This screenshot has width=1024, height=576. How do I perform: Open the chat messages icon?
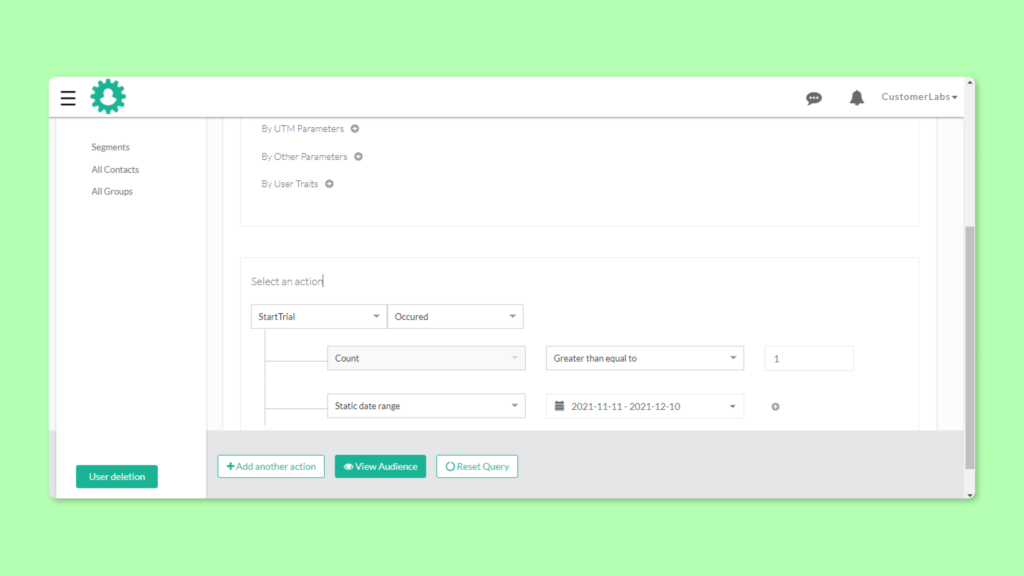click(x=814, y=98)
